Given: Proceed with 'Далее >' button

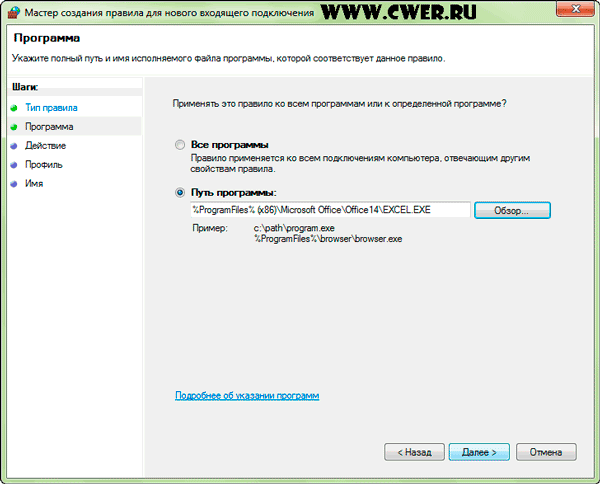Looking at the screenshot, I should pyautogui.click(x=479, y=452).
